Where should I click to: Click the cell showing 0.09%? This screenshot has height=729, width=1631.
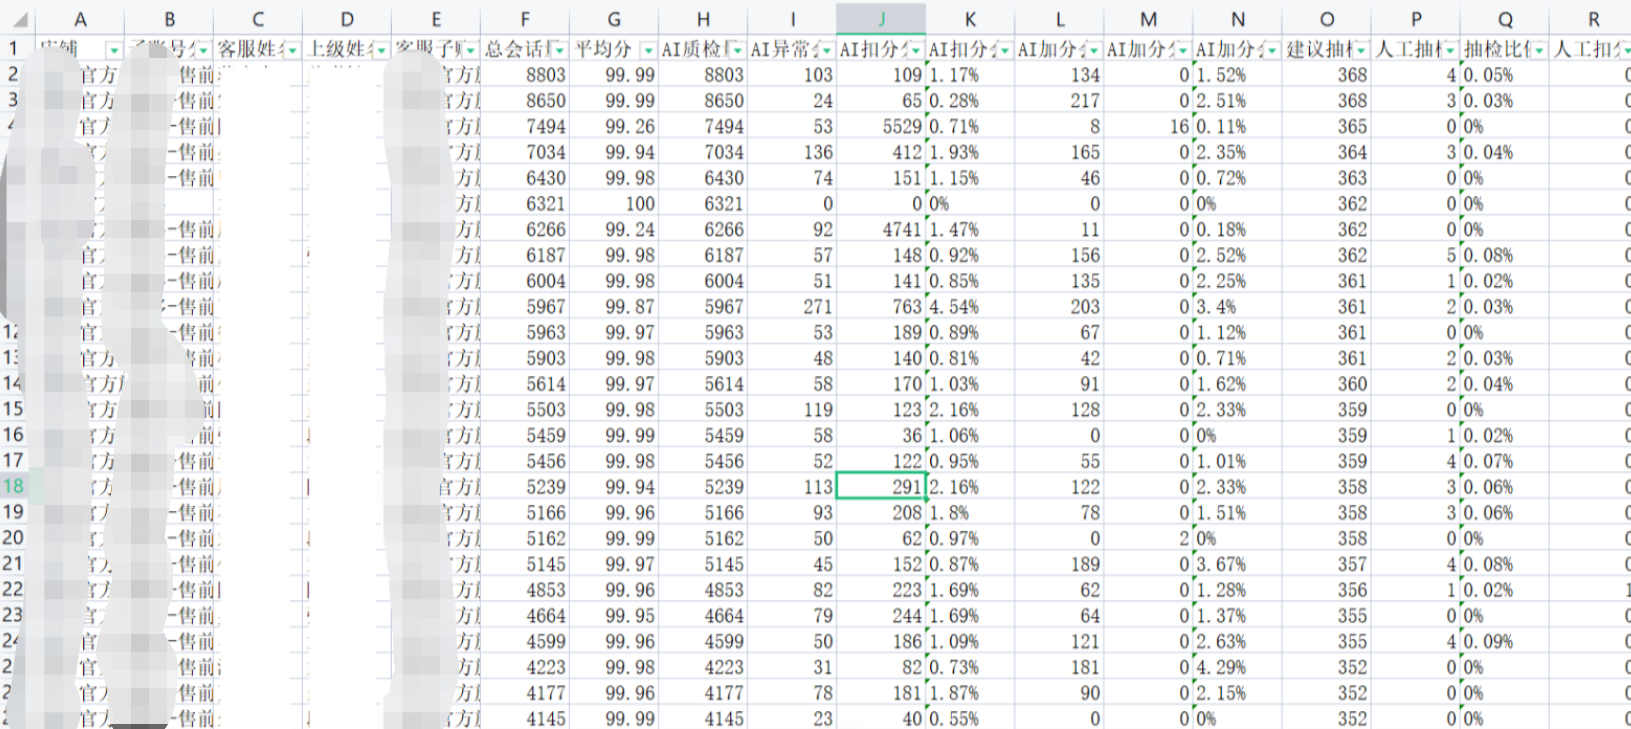(1505, 641)
